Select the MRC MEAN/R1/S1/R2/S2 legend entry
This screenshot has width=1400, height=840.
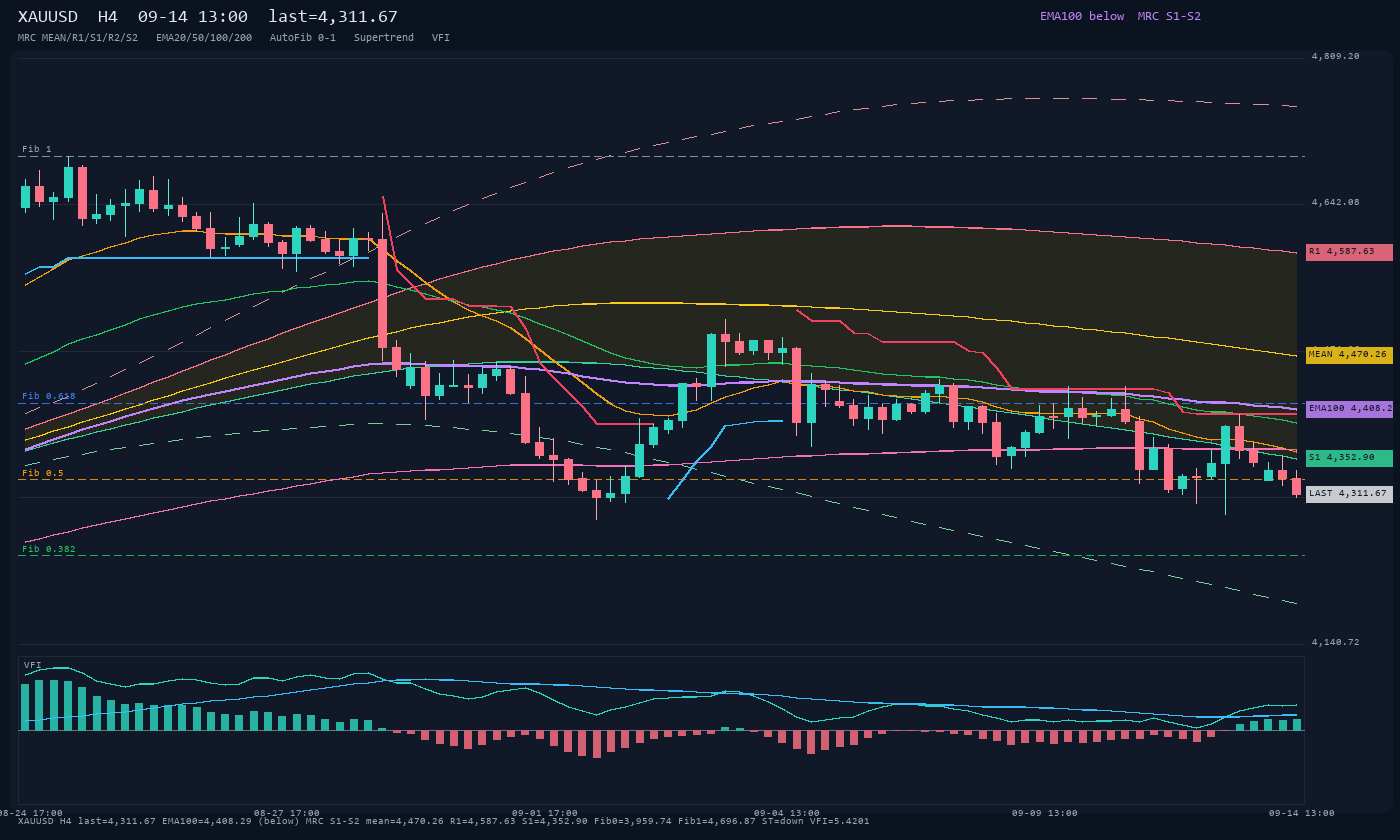click(78, 37)
